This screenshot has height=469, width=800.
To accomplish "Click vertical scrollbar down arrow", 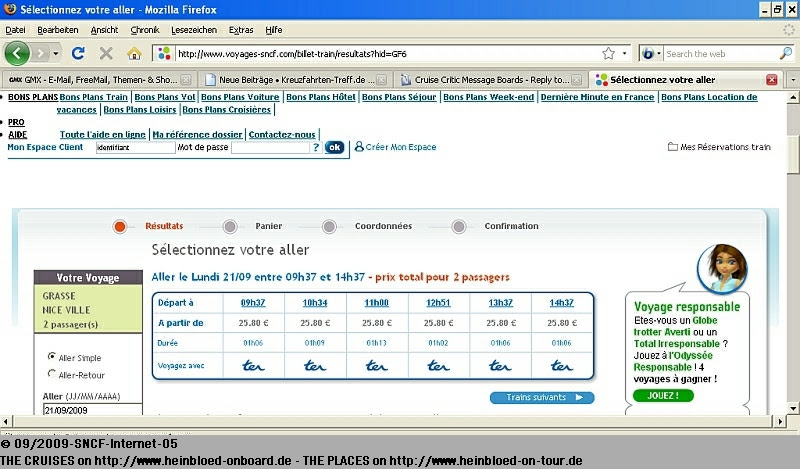I will coord(793,408).
